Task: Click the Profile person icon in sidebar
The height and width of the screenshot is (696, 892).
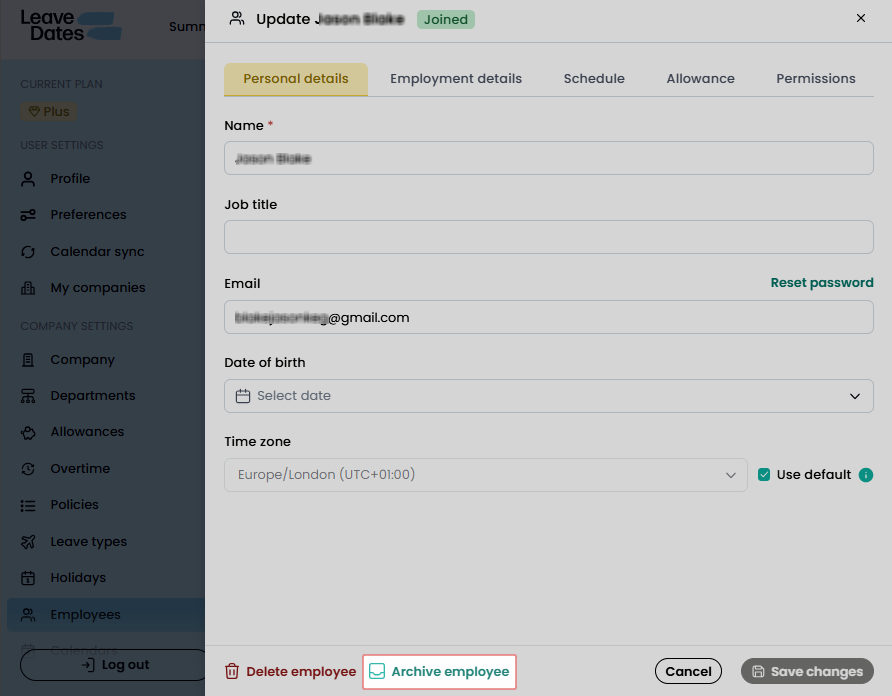Action: click(x=28, y=179)
